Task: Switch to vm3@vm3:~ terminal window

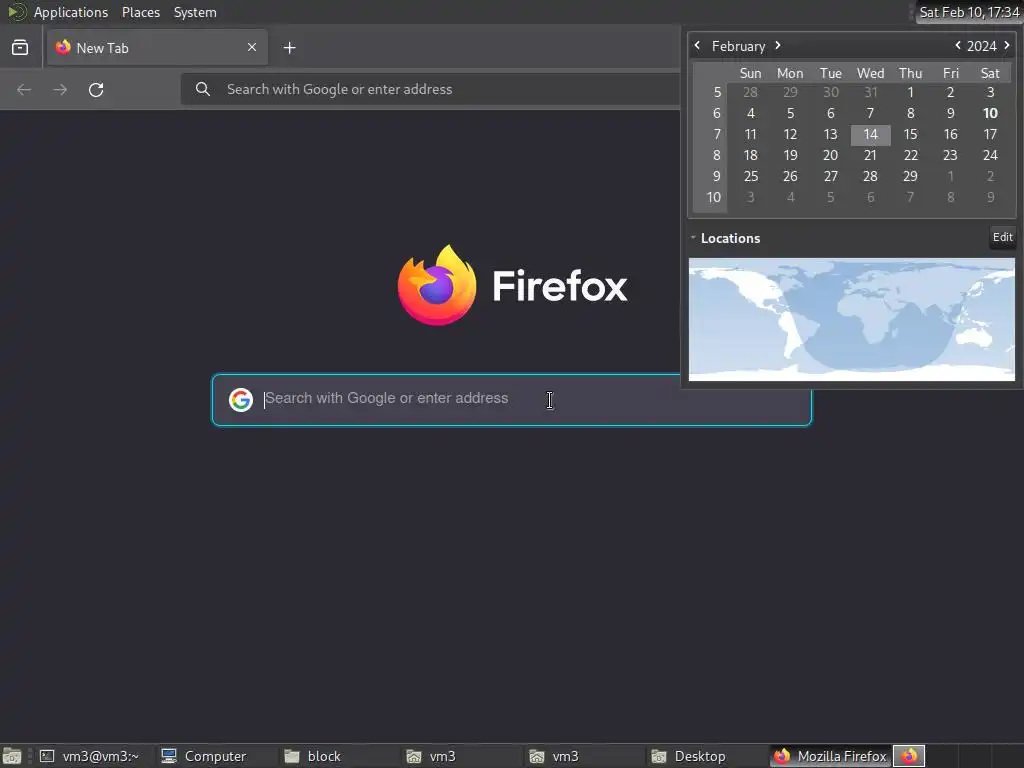Action: coord(91,756)
